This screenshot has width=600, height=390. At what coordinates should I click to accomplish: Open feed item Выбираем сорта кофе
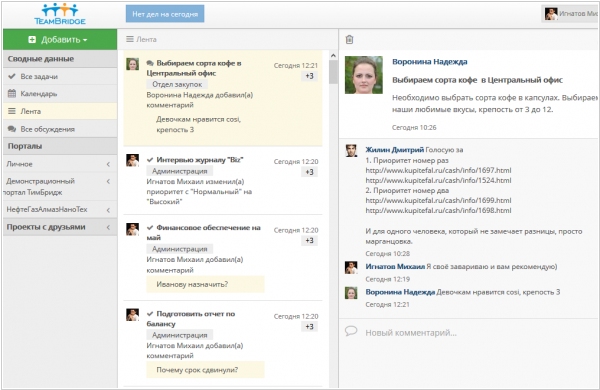(194, 68)
